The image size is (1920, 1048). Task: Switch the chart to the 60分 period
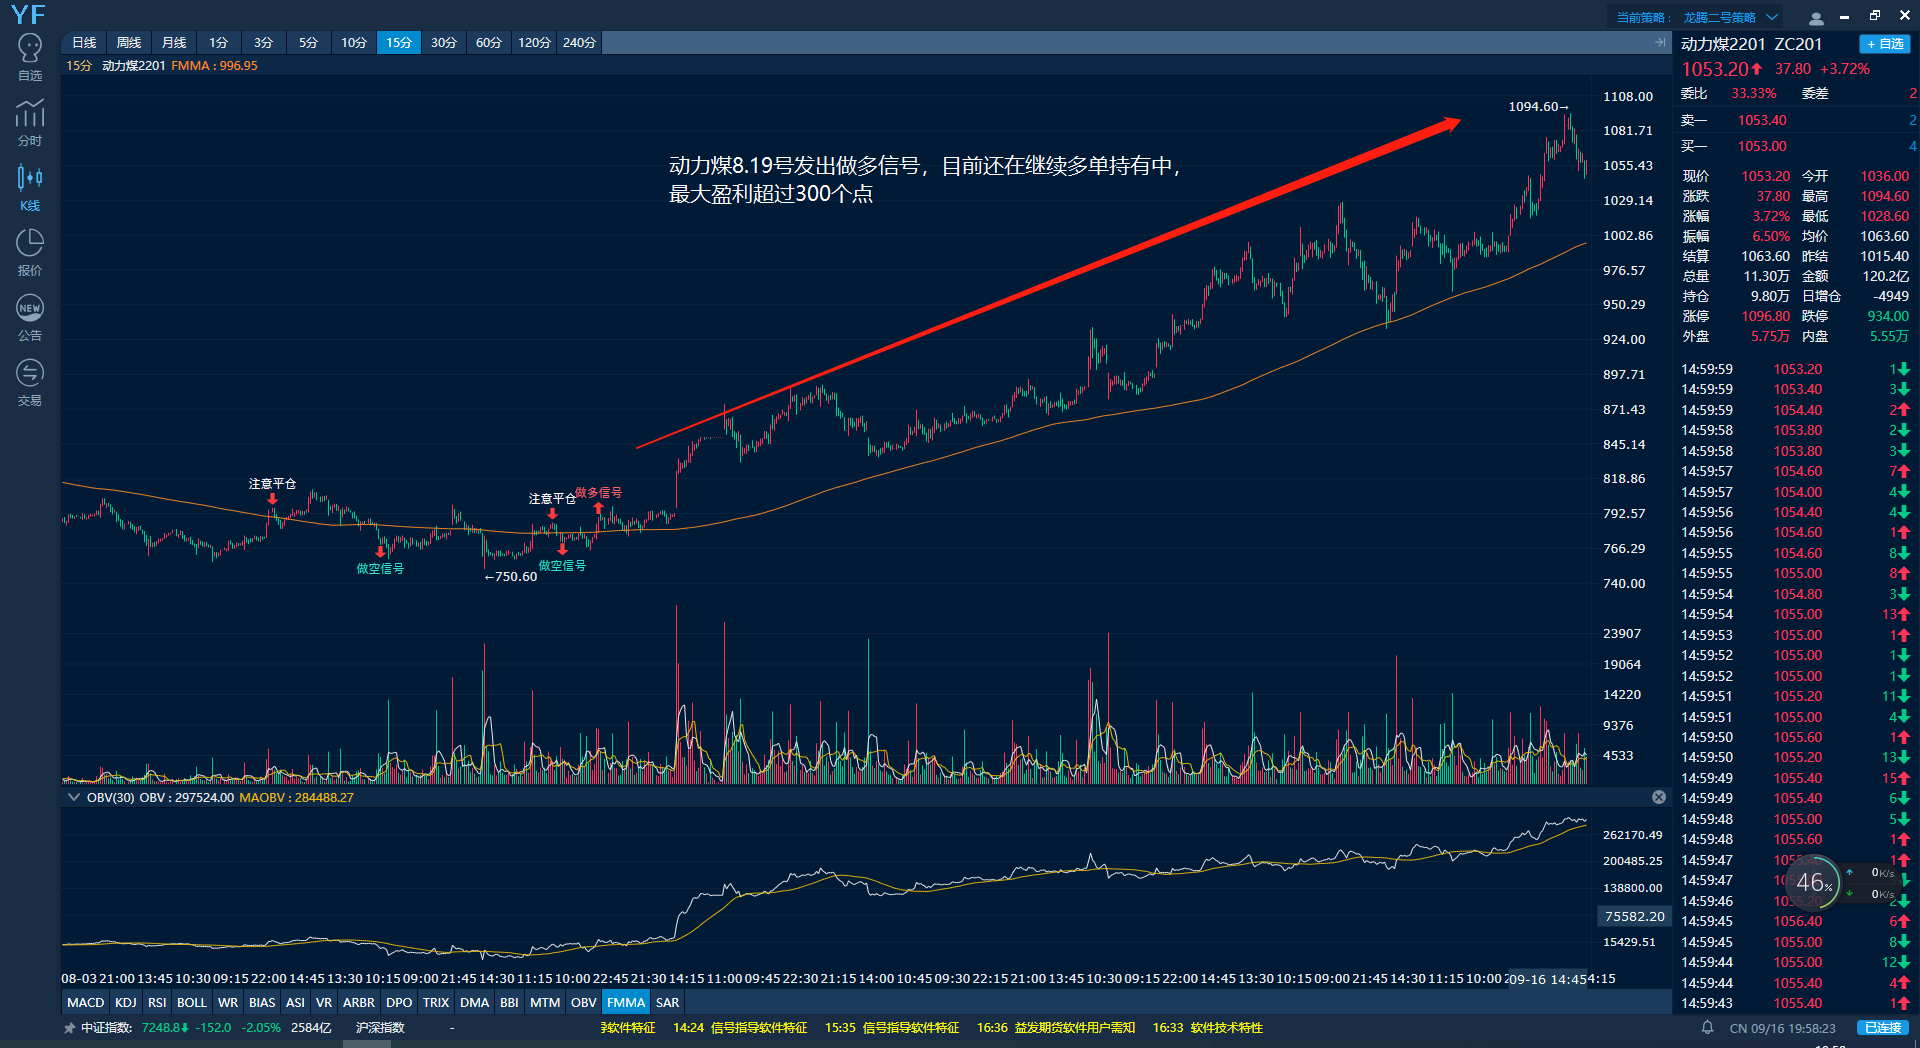pyautogui.click(x=488, y=42)
